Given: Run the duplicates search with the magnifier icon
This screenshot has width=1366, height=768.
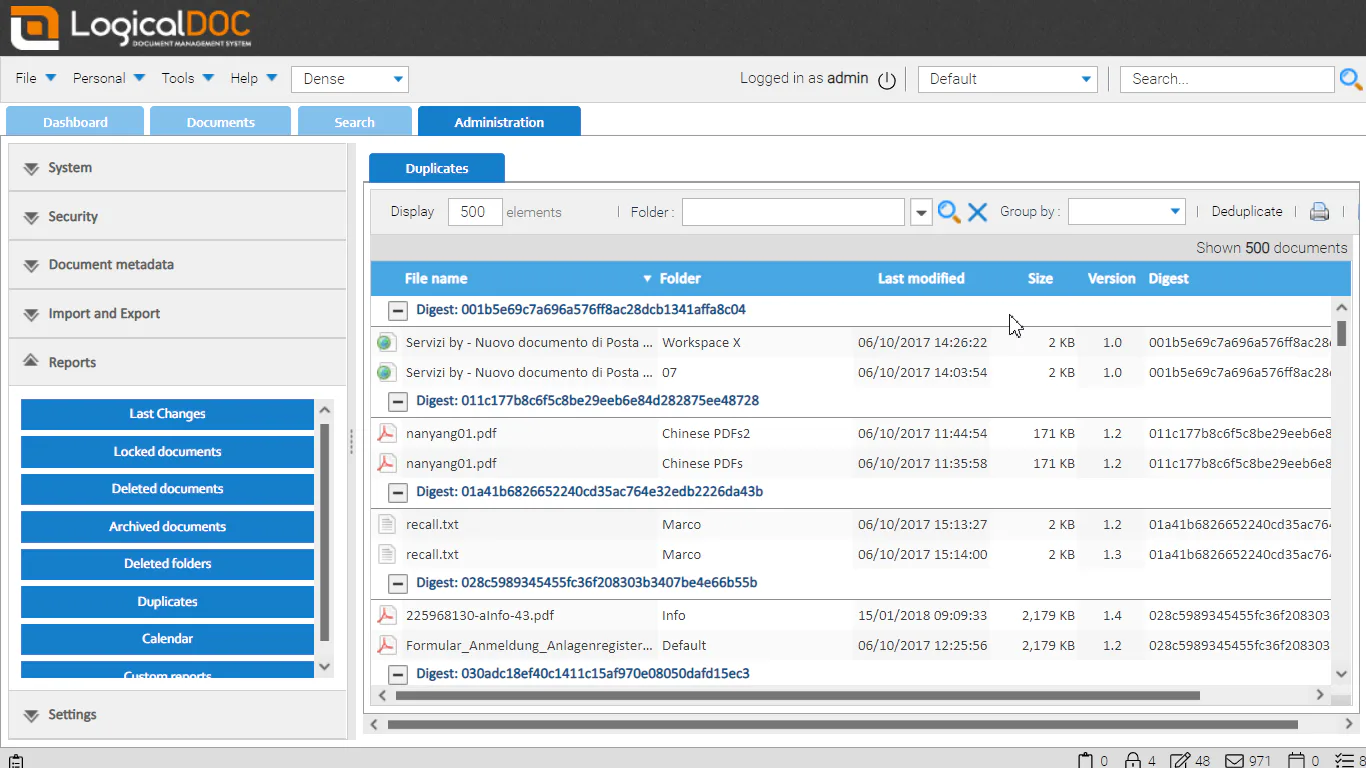Looking at the screenshot, I should point(949,211).
